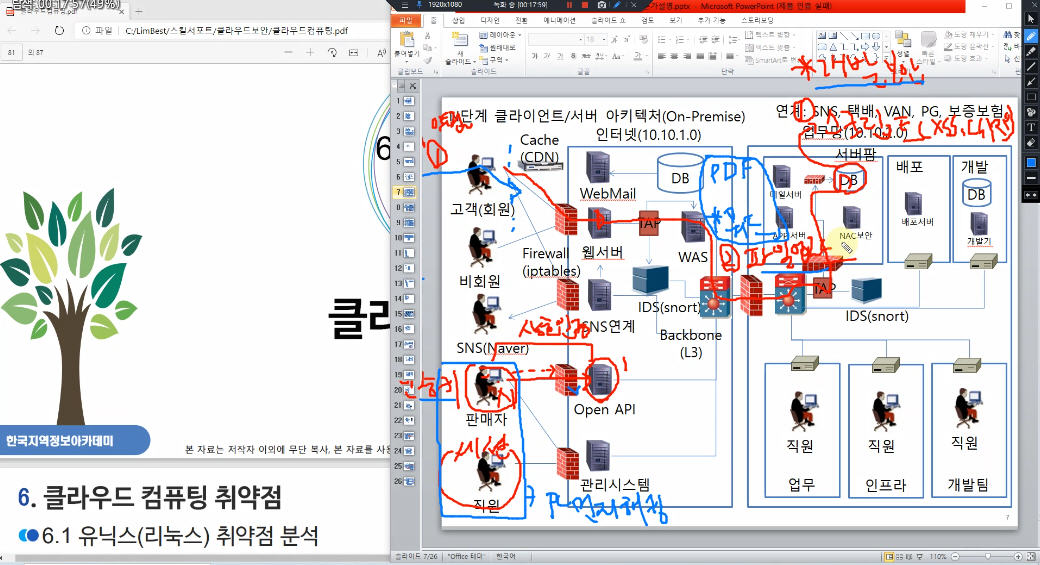1040x565 pixels.
Task: Click the New Slide icon in ribbon
Action: tap(460, 40)
